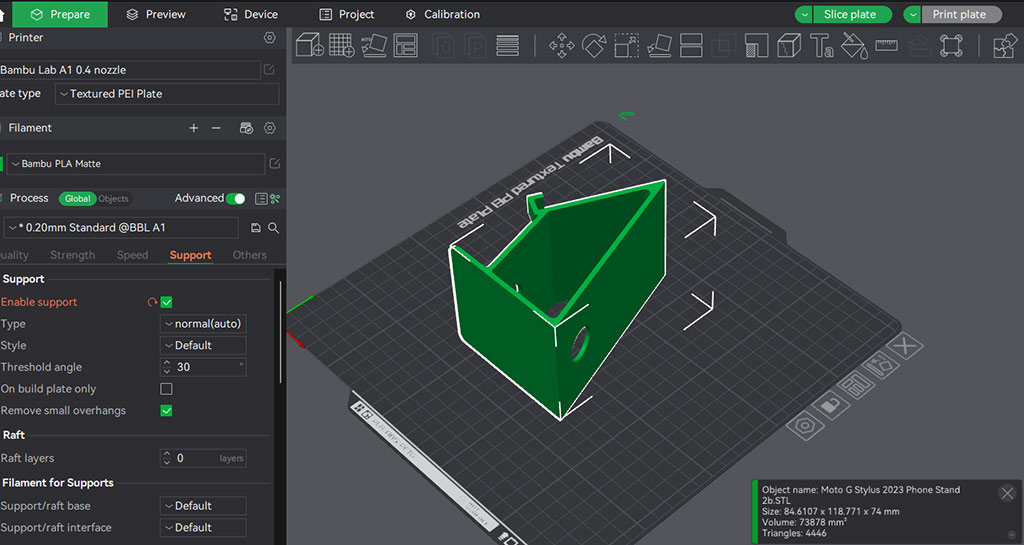The height and width of the screenshot is (545, 1024).
Task: Click the green filament color swatch
Action: click(2, 164)
